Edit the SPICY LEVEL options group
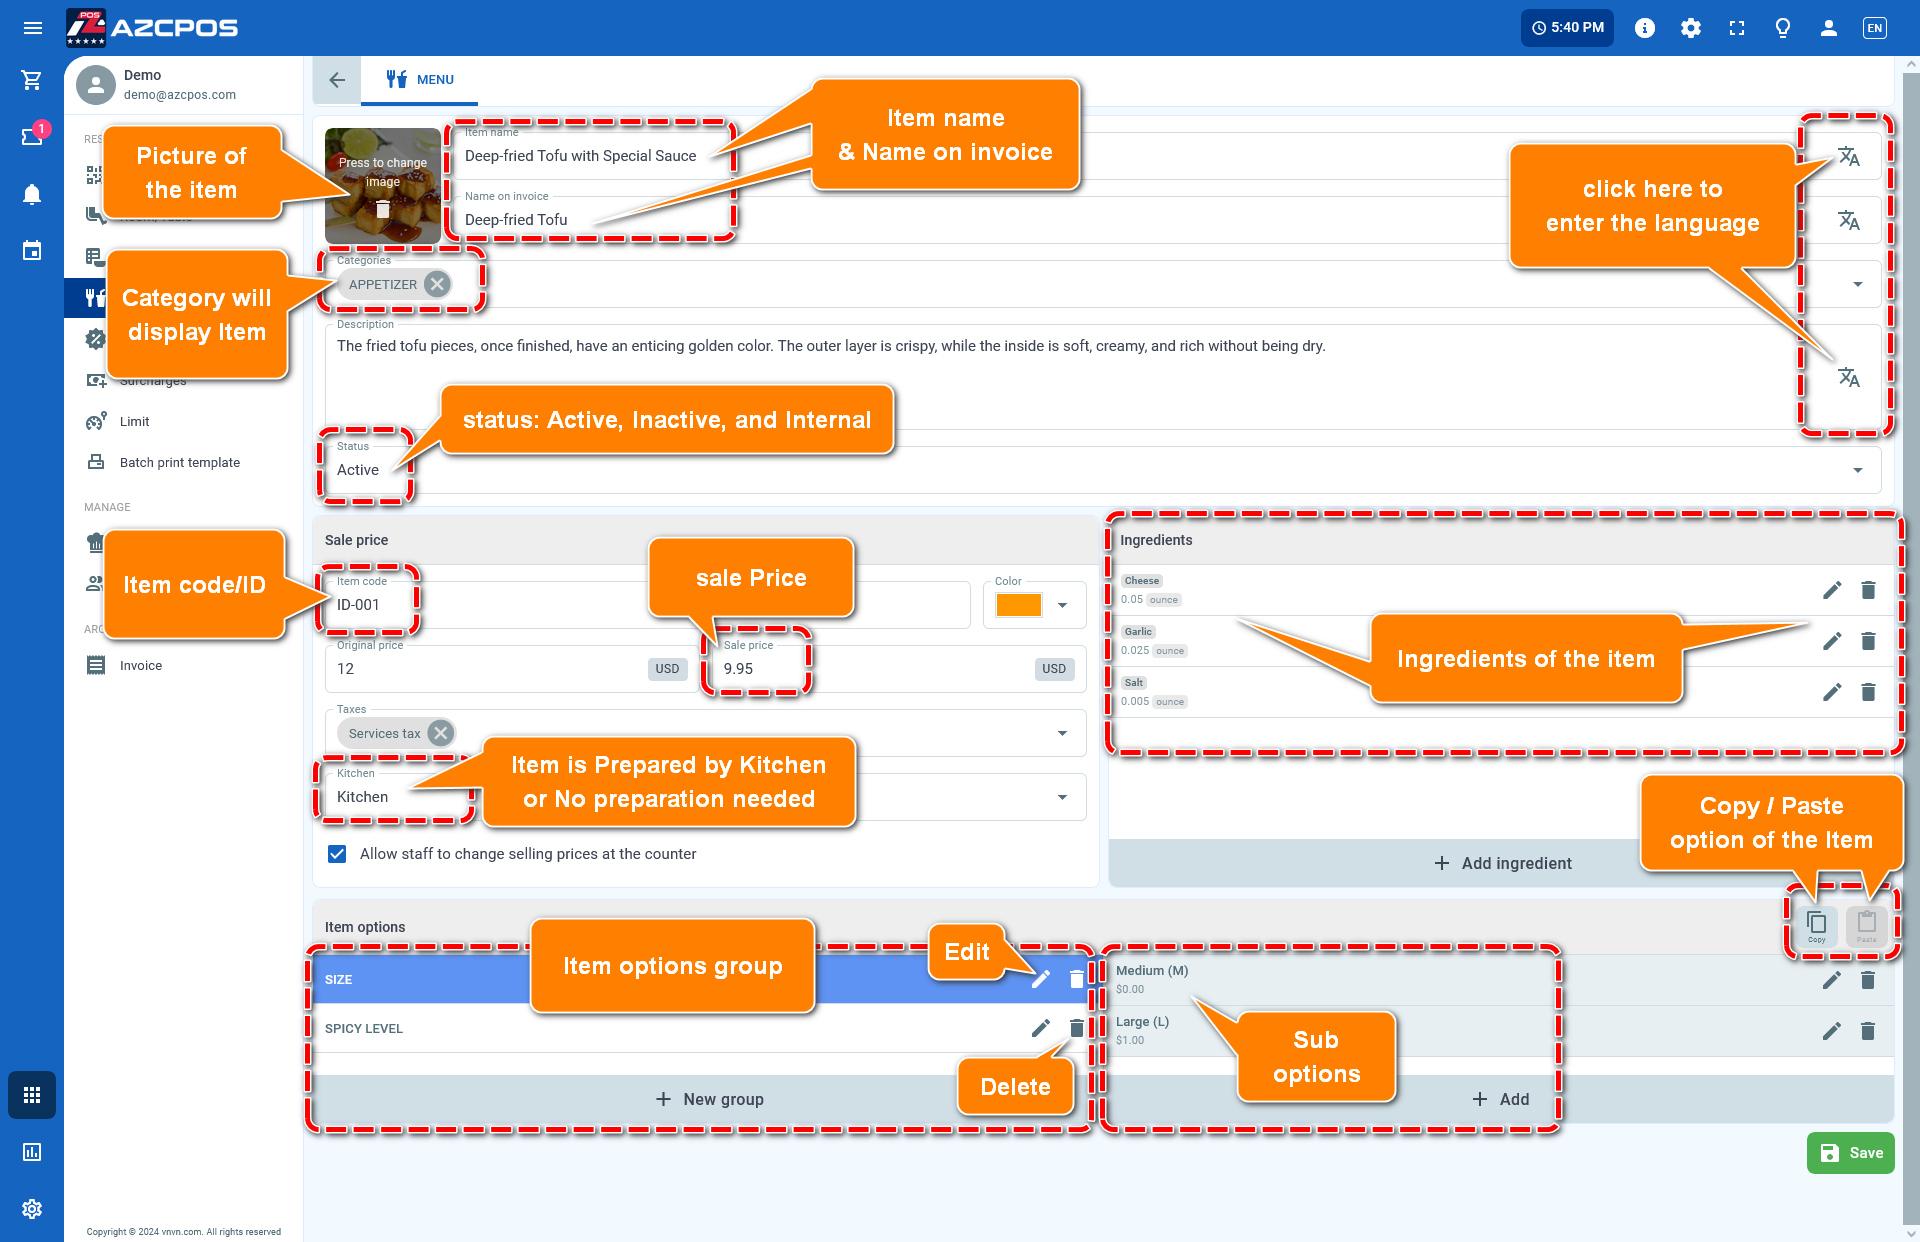This screenshot has width=1920, height=1242. (1041, 1028)
